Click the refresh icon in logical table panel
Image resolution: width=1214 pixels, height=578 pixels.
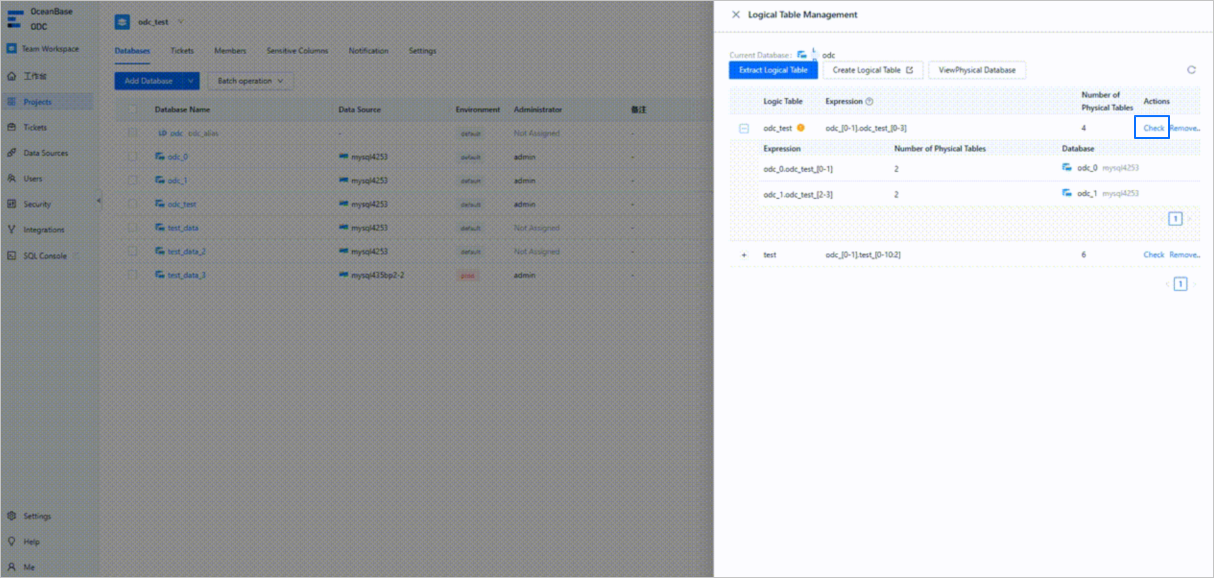1191,70
